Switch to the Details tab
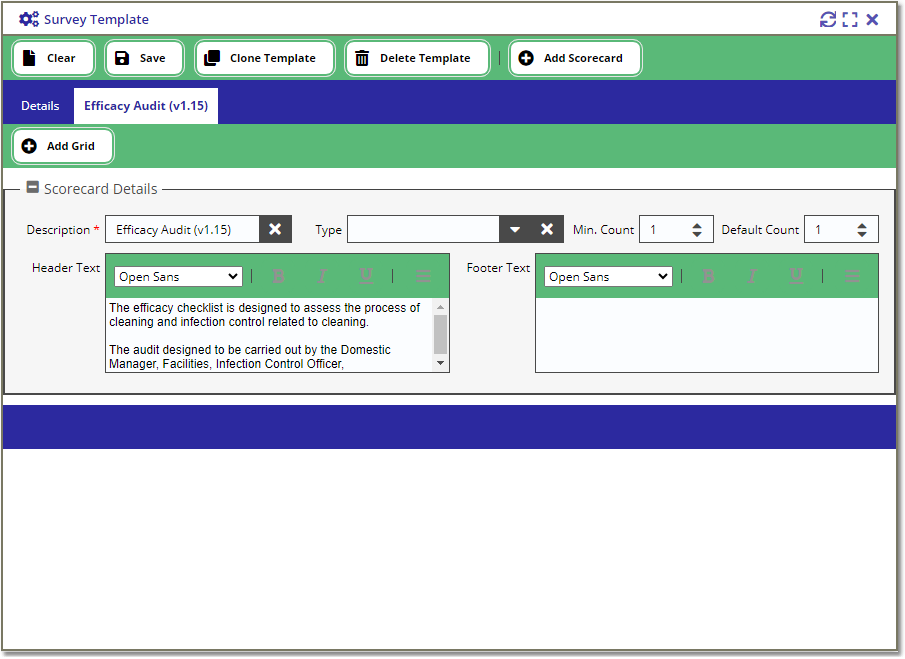Screen dimensions: 905x659 pos(40,106)
